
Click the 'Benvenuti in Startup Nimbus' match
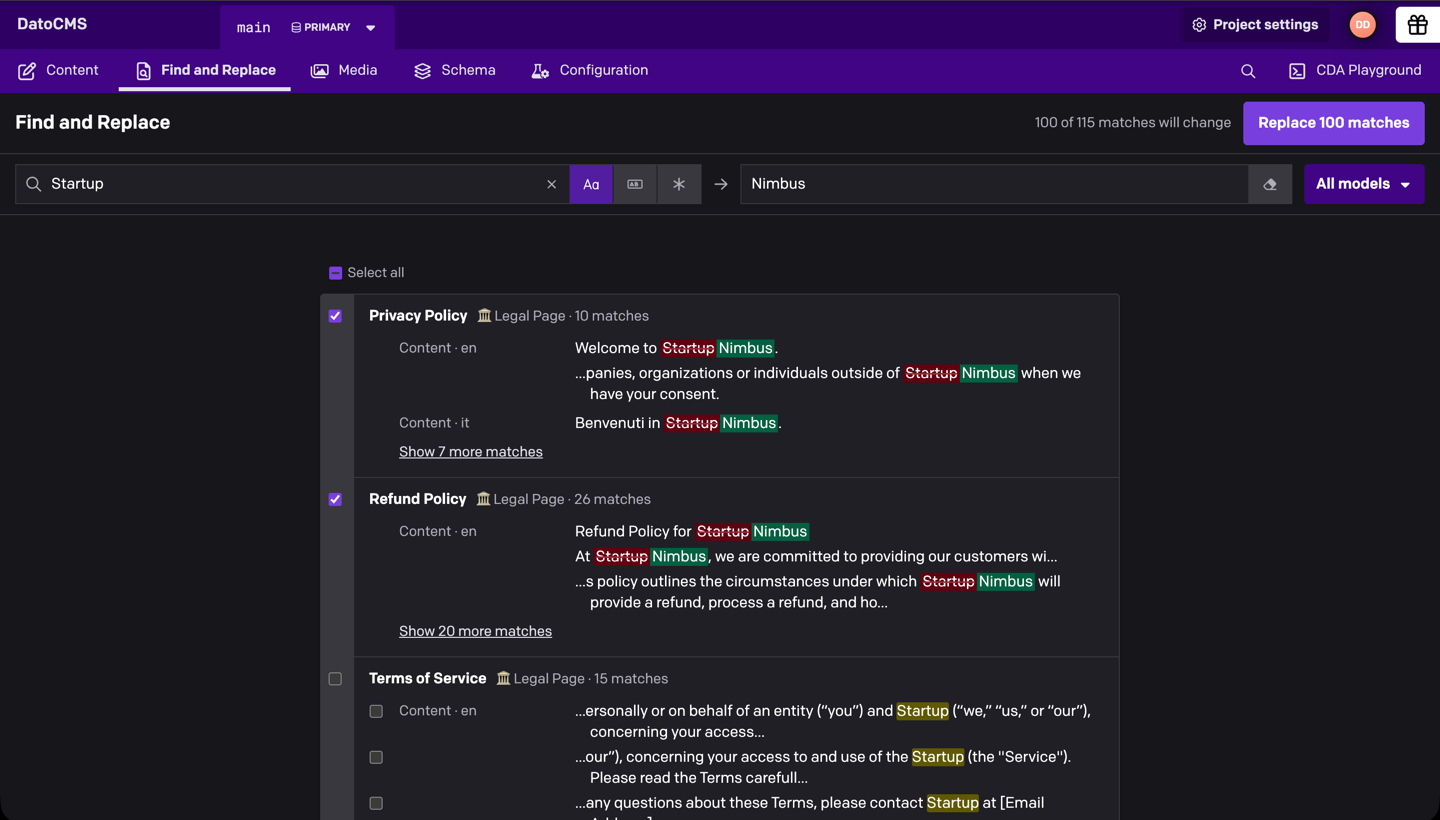click(678, 423)
